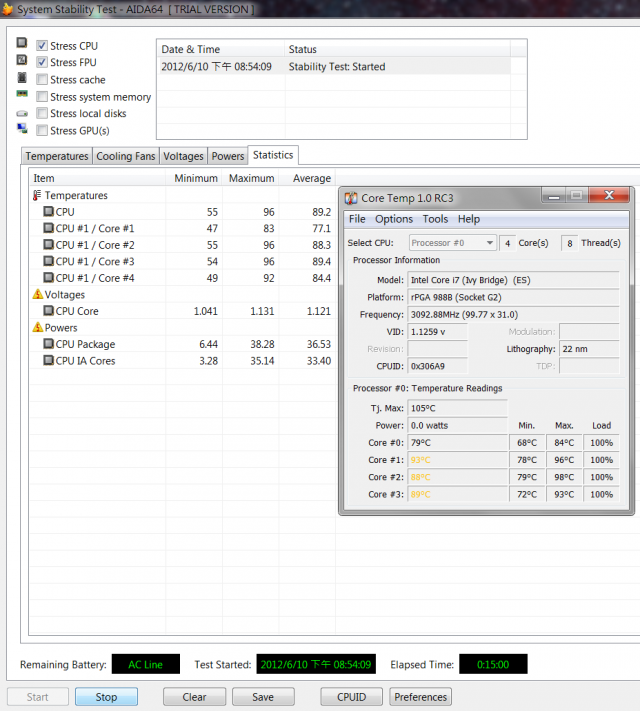Open the Tools menu in Core Temp
The image size is (640, 712).
coord(435,219)
